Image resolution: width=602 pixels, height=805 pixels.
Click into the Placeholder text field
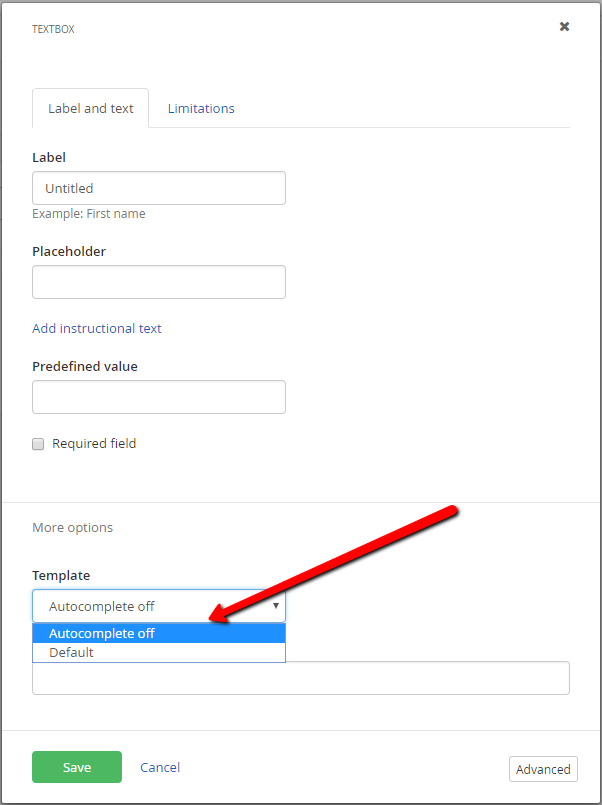tap(159, 282)
